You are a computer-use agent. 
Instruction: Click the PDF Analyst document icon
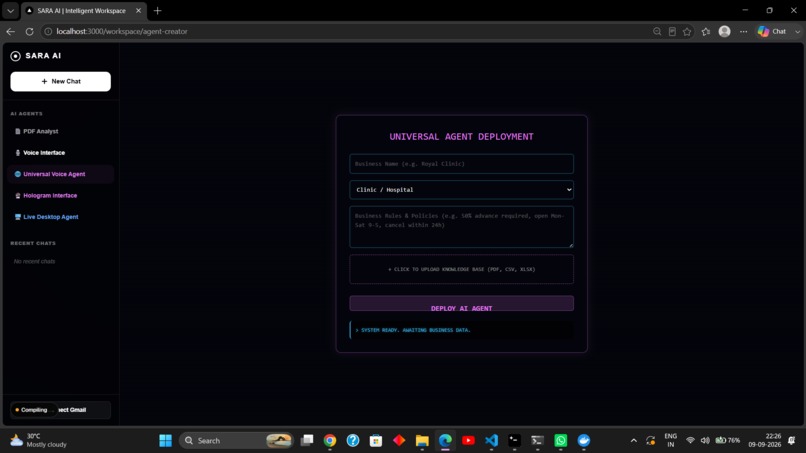click(x=17, y=131)
